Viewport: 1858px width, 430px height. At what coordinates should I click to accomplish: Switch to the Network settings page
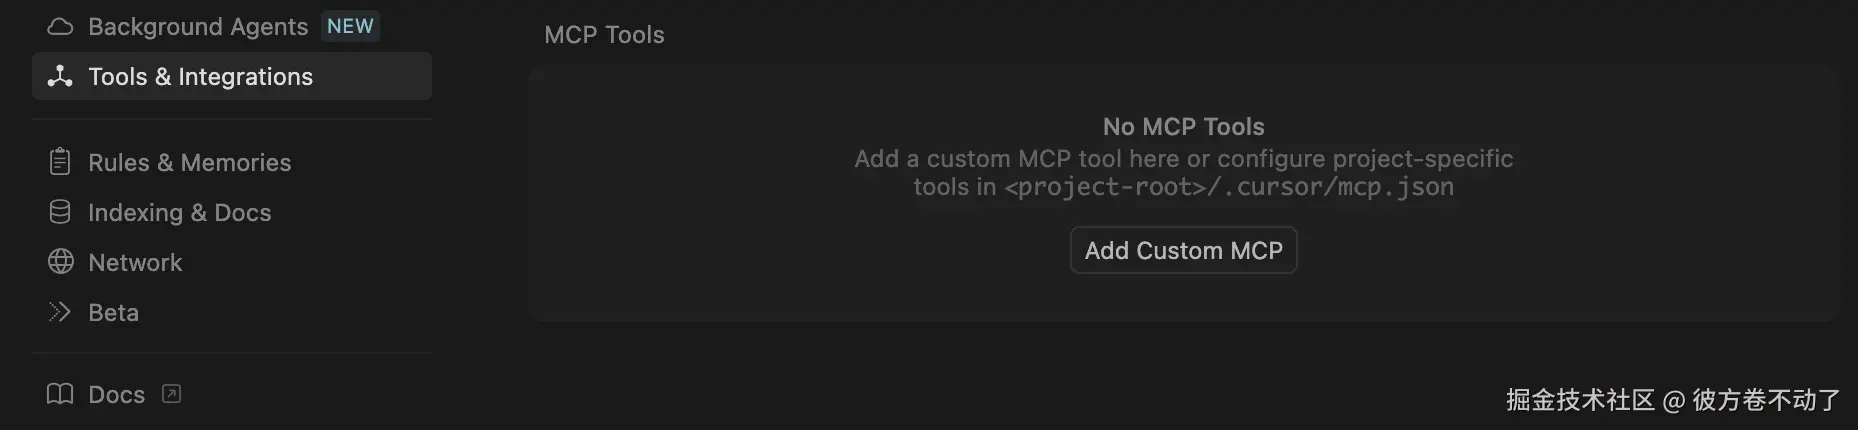coord(135,263)
